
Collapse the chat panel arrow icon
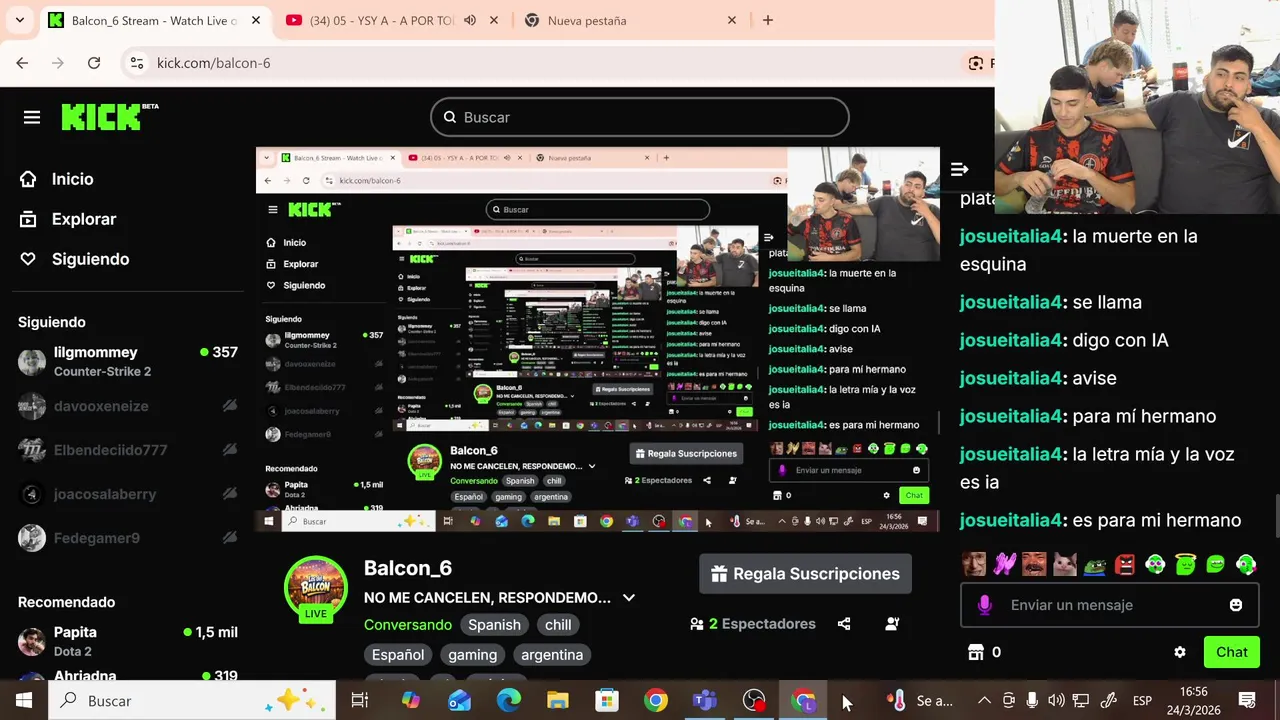(959, 169)
